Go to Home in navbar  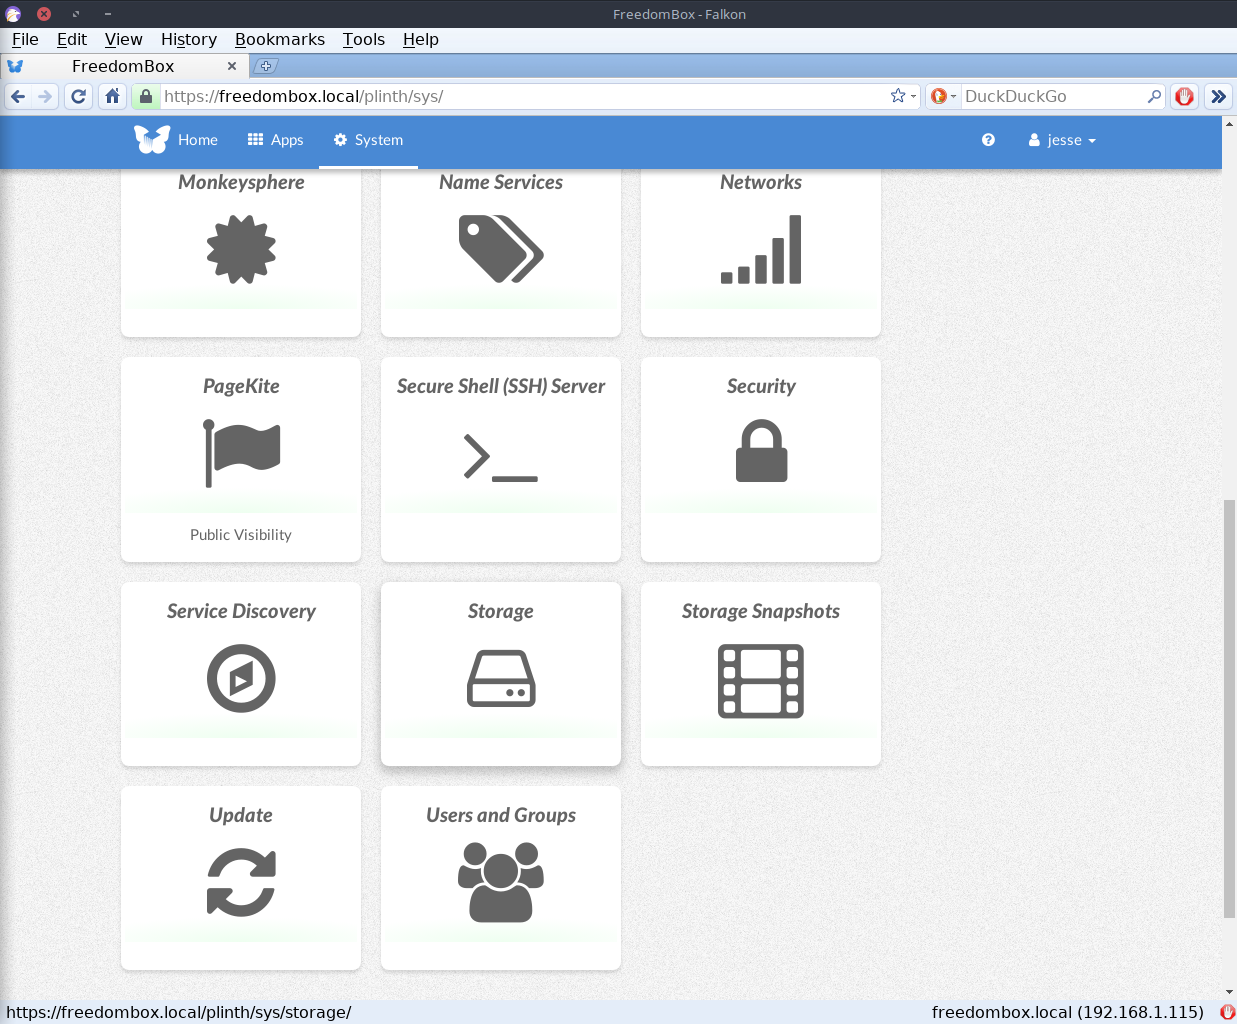click(198, 140)
